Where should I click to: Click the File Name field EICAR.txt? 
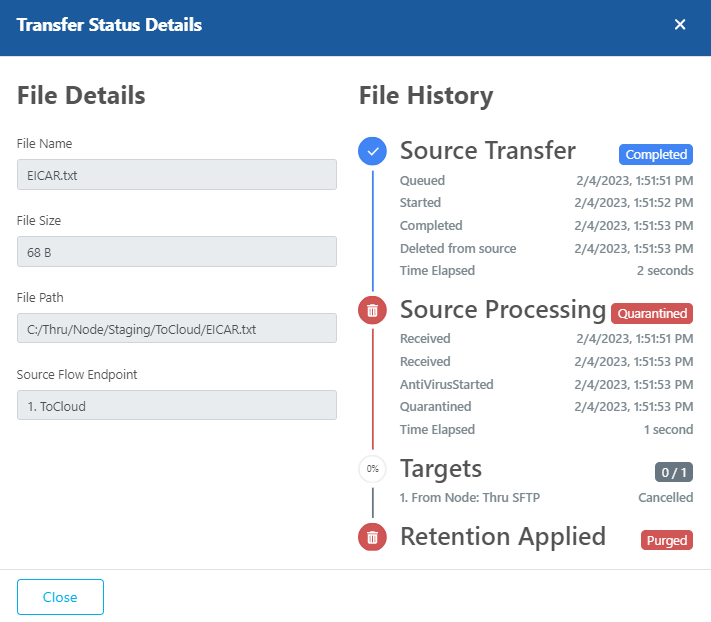click(177, 174)
